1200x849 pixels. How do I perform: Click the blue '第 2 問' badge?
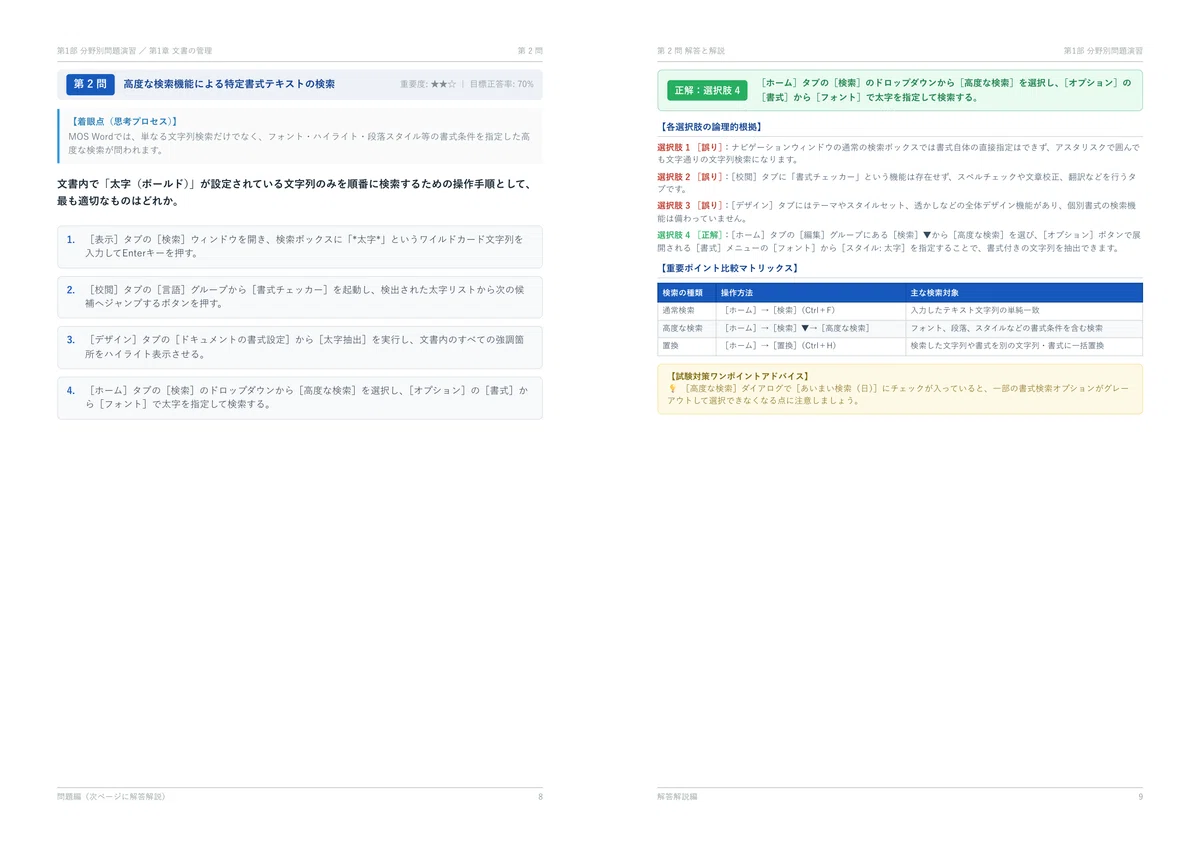coord(90,85)
